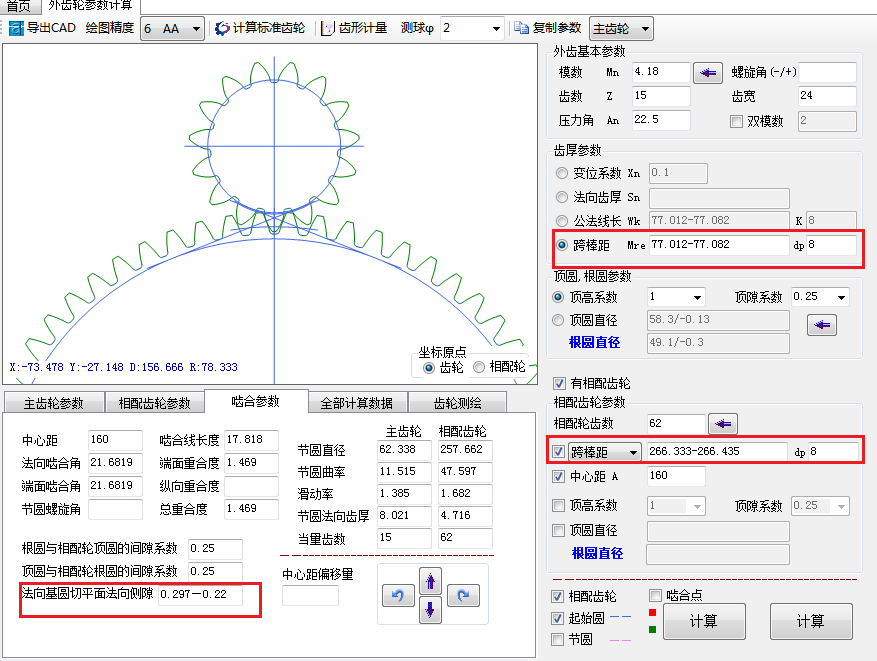Switch to the 全部计算数据 tab

357,403
